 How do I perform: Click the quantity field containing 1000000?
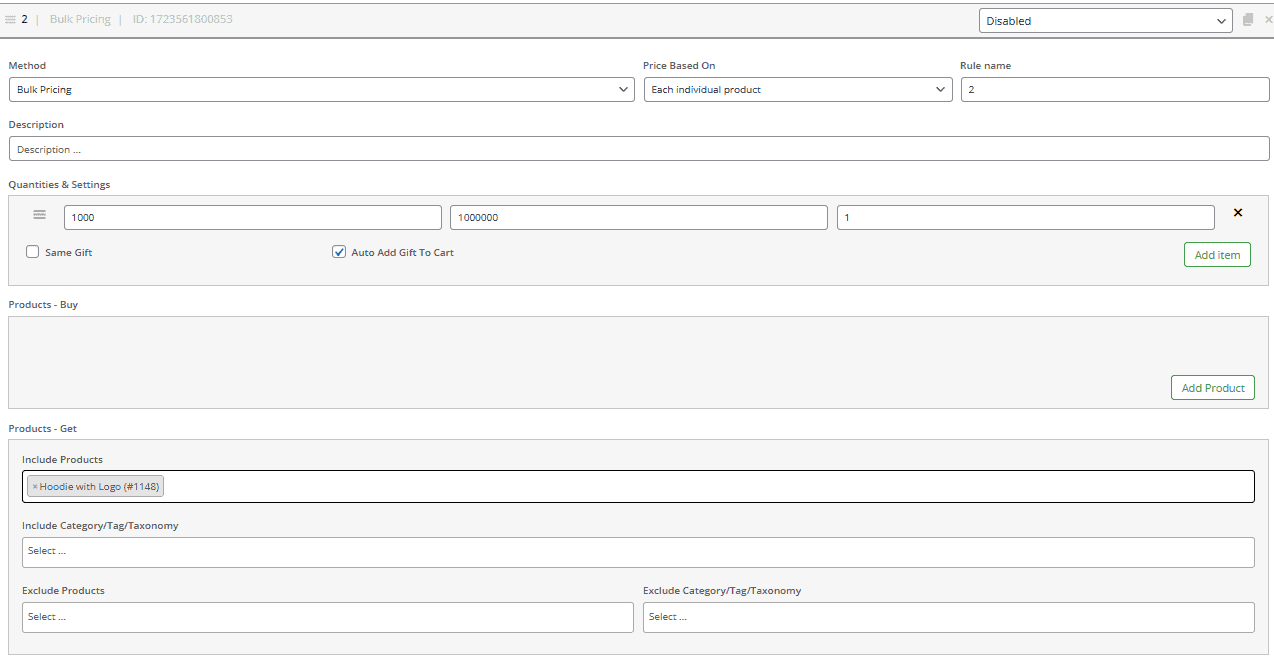pos(638,218)
